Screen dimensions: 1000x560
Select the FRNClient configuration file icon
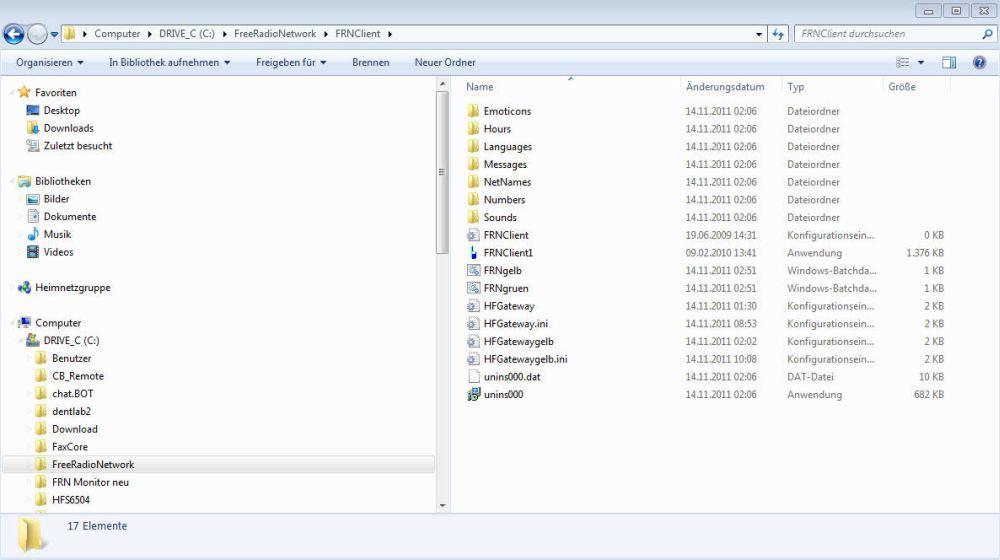(473, 235)
